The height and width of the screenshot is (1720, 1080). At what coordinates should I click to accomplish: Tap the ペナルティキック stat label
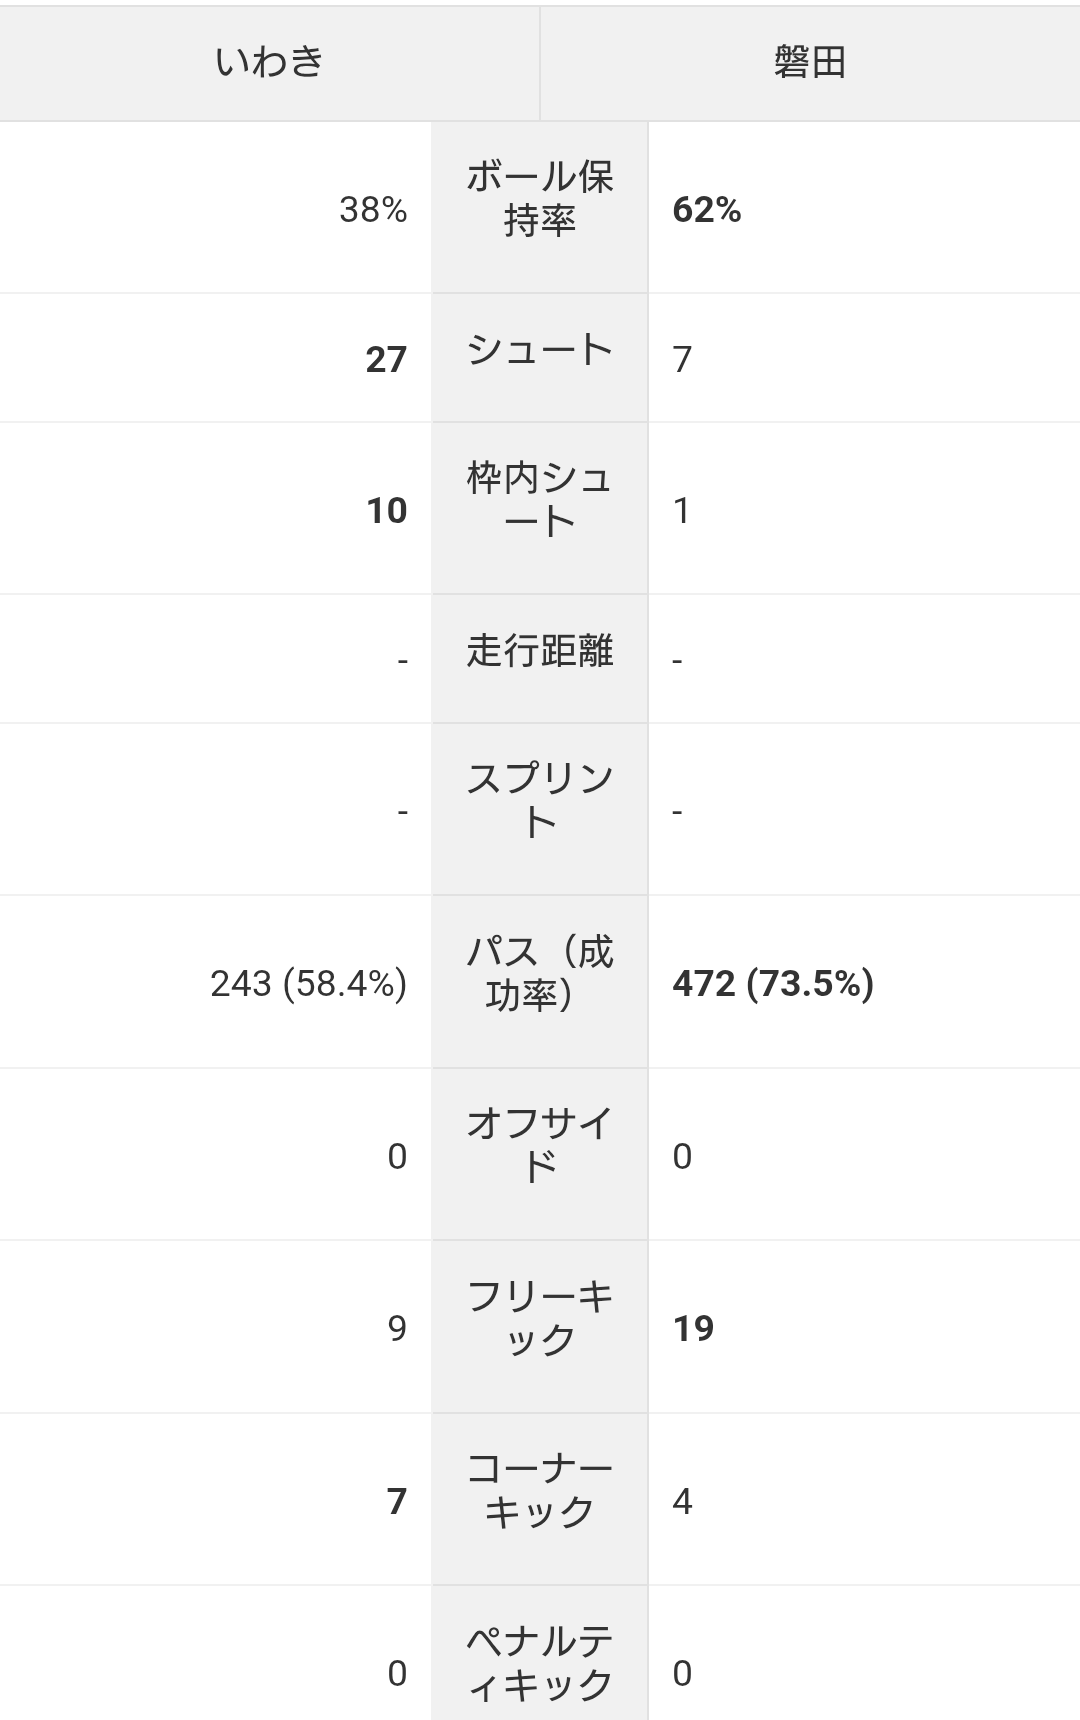(540, 1663)
